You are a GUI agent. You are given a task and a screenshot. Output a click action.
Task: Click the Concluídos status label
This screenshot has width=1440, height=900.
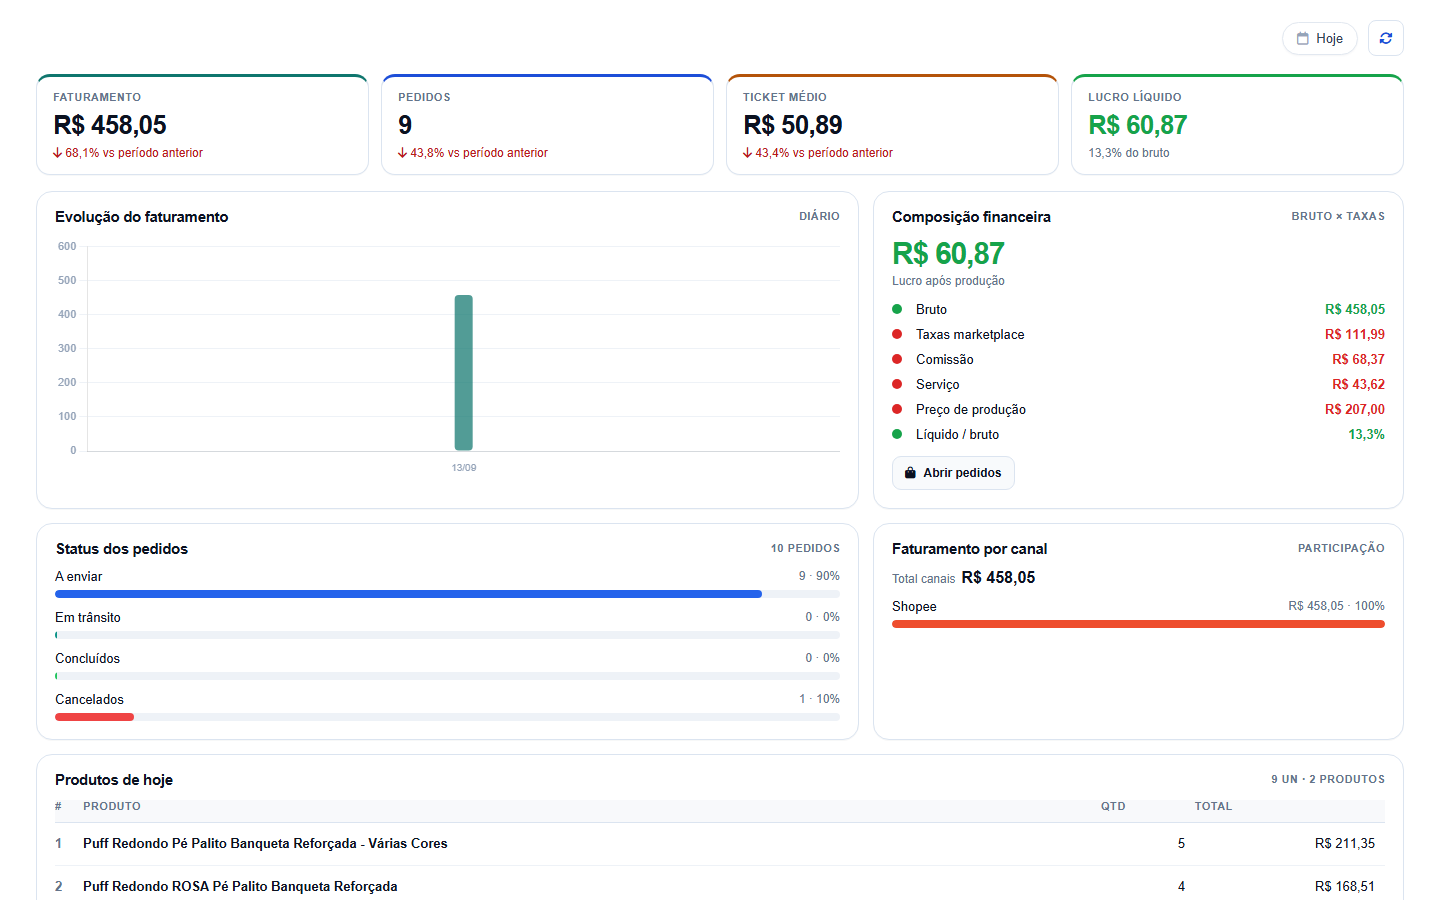click(87, 659)
